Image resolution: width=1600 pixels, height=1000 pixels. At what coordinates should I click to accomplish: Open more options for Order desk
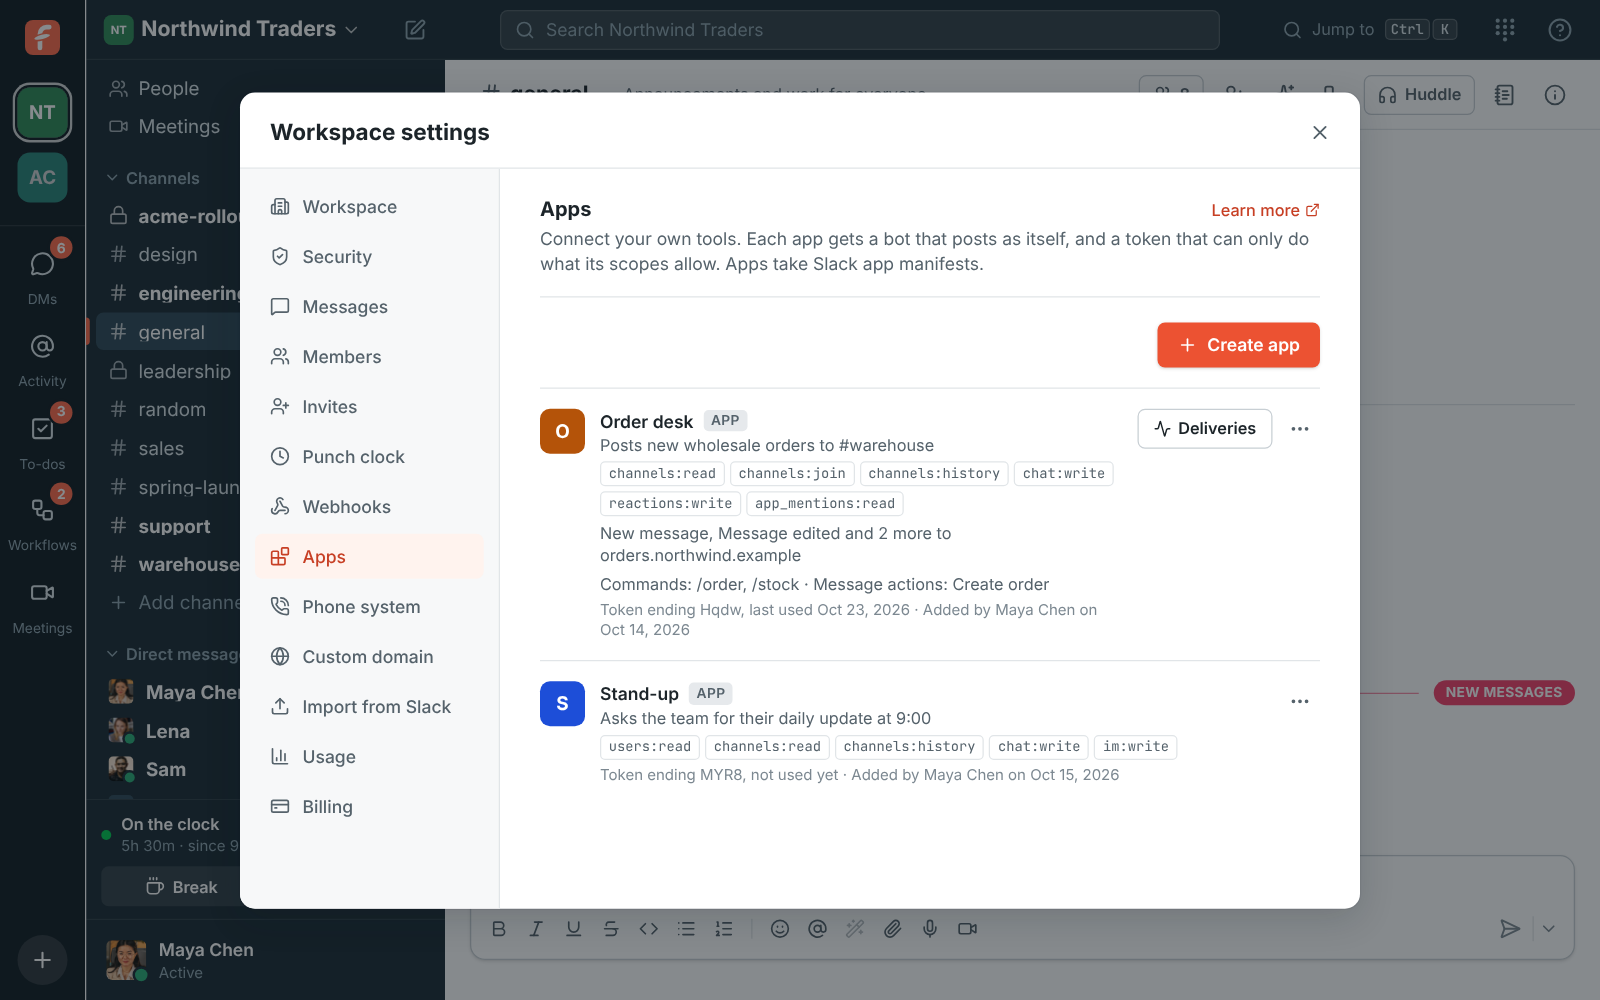1300,429
